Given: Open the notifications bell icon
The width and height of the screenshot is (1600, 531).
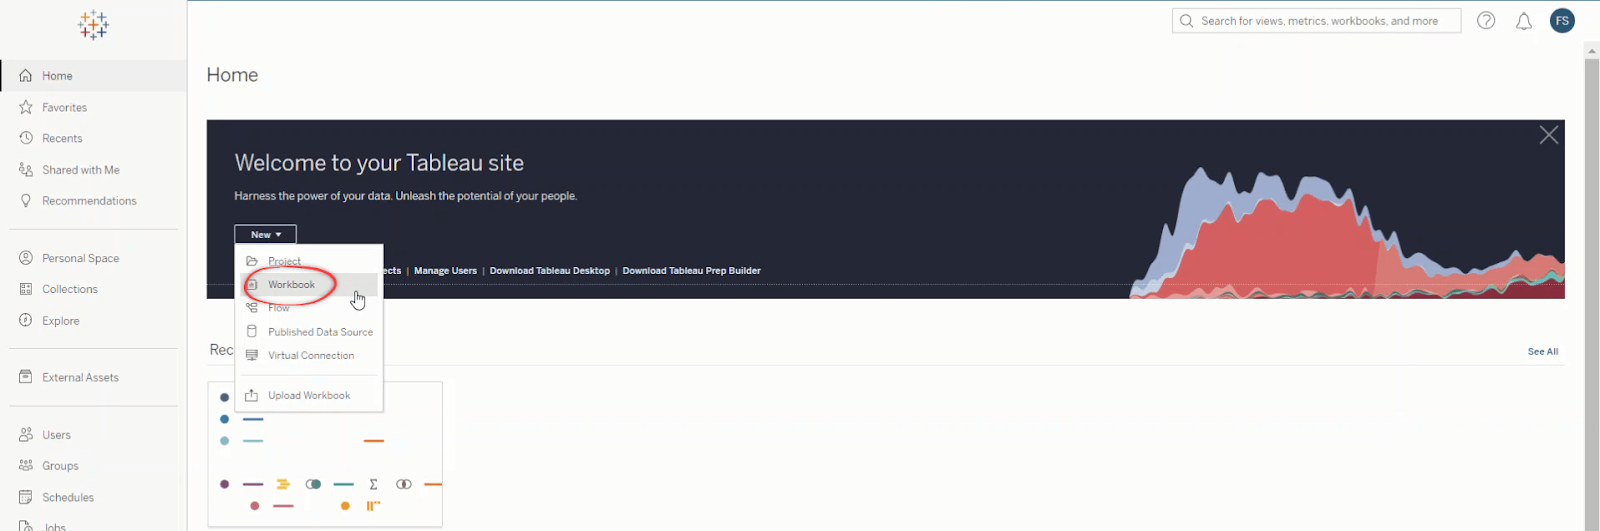Looking at the screenshot, I should click(1524, 21).
